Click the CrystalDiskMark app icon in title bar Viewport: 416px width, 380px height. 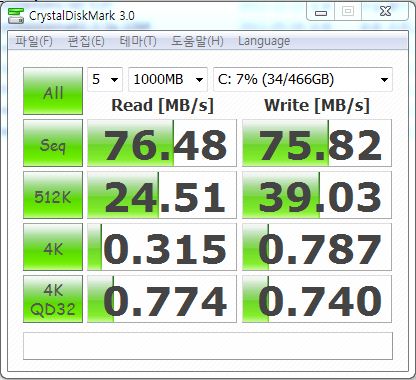[x=16, y=16]
